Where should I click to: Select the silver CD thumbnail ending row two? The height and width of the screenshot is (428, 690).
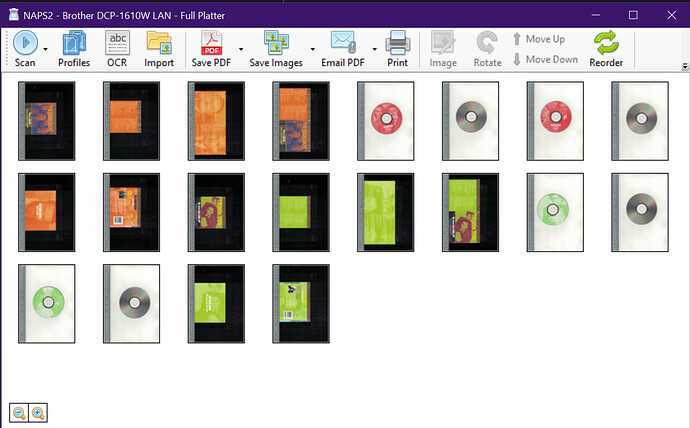coord(640,212)
